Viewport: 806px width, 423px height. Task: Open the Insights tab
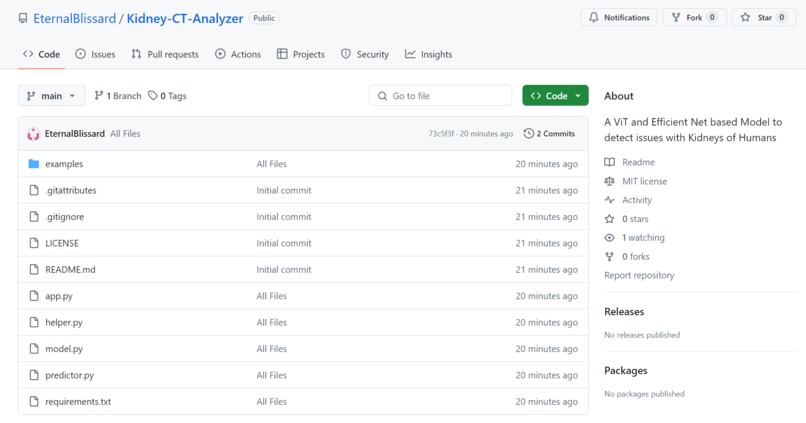[429, 54]
